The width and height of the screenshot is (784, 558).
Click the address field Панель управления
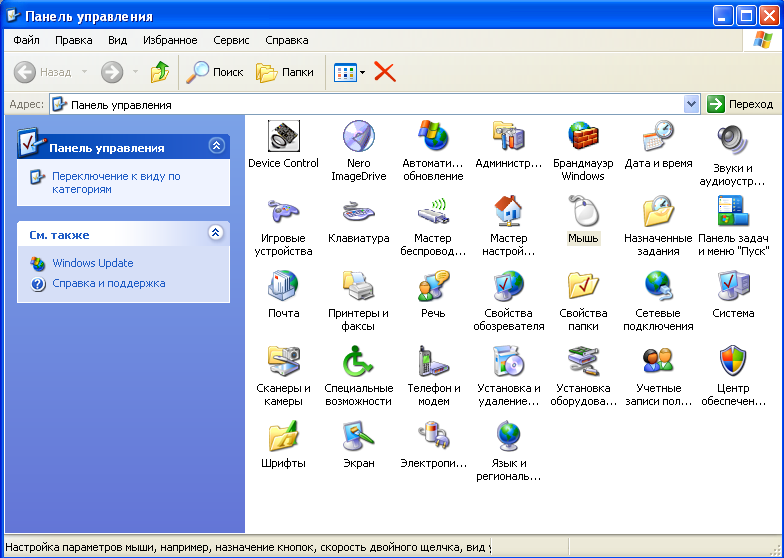(x=366, y=104)
